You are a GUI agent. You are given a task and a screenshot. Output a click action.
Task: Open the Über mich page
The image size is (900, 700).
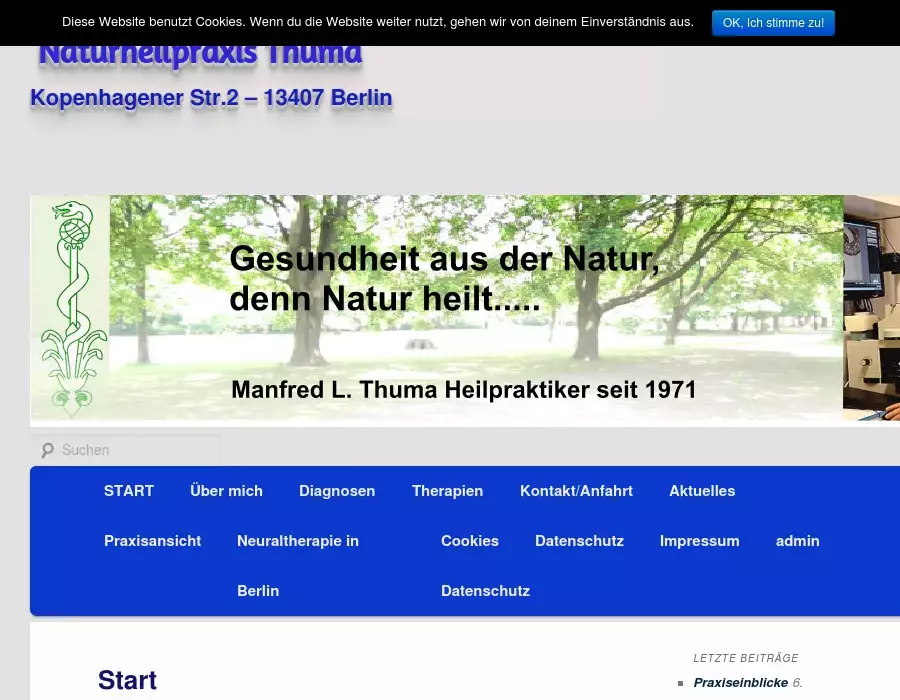tap(226, 491)
